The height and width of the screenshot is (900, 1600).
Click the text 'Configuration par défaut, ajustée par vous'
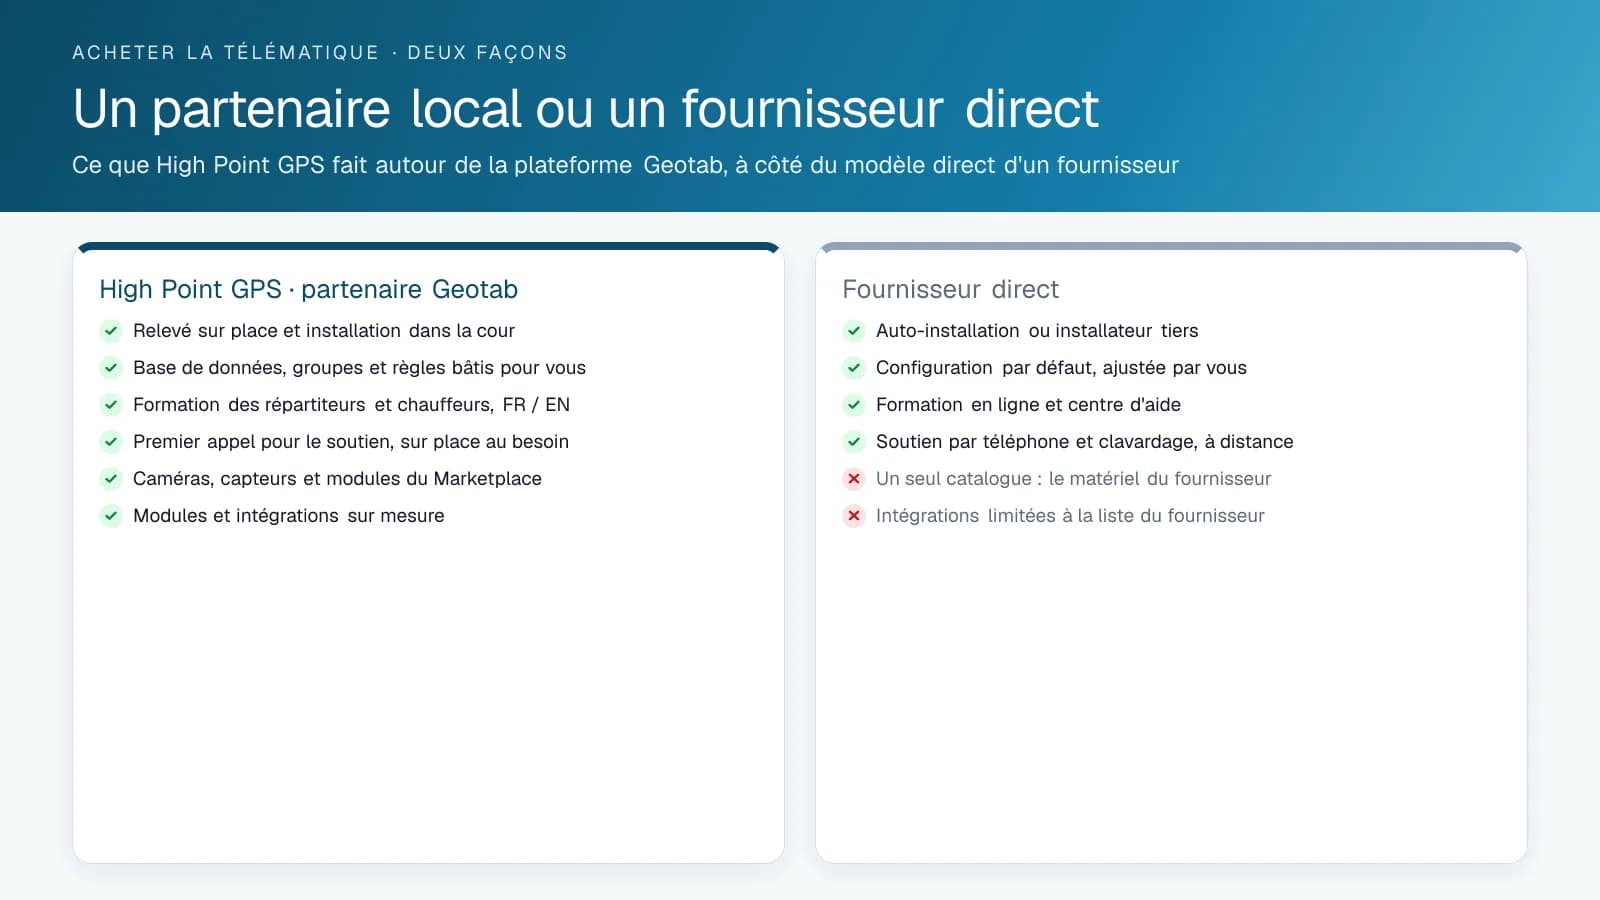point(1062,368)
